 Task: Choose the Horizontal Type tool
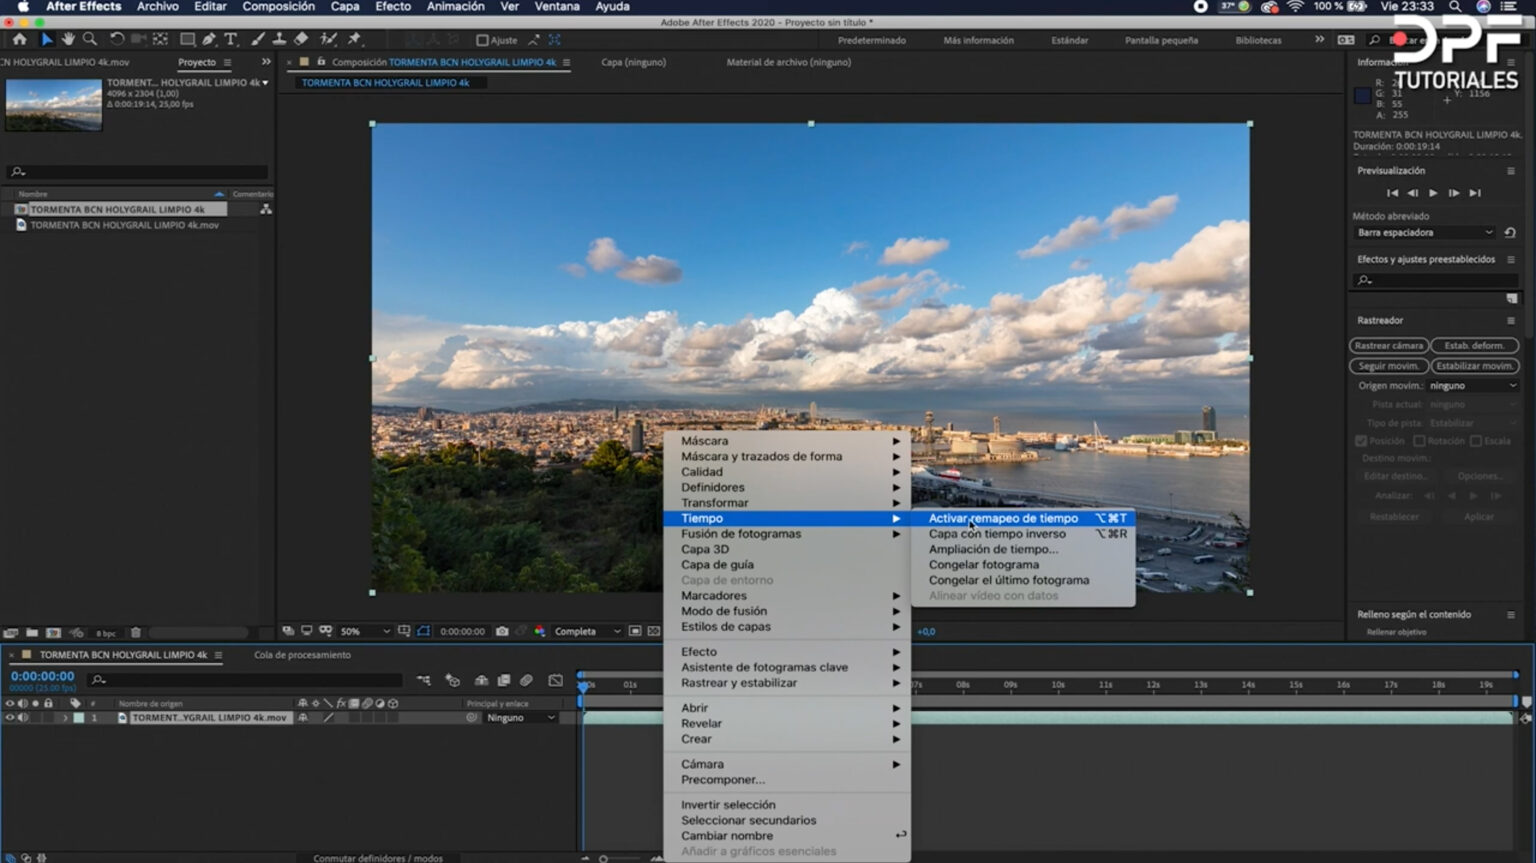pyautogui.click(x=231, y=39)
